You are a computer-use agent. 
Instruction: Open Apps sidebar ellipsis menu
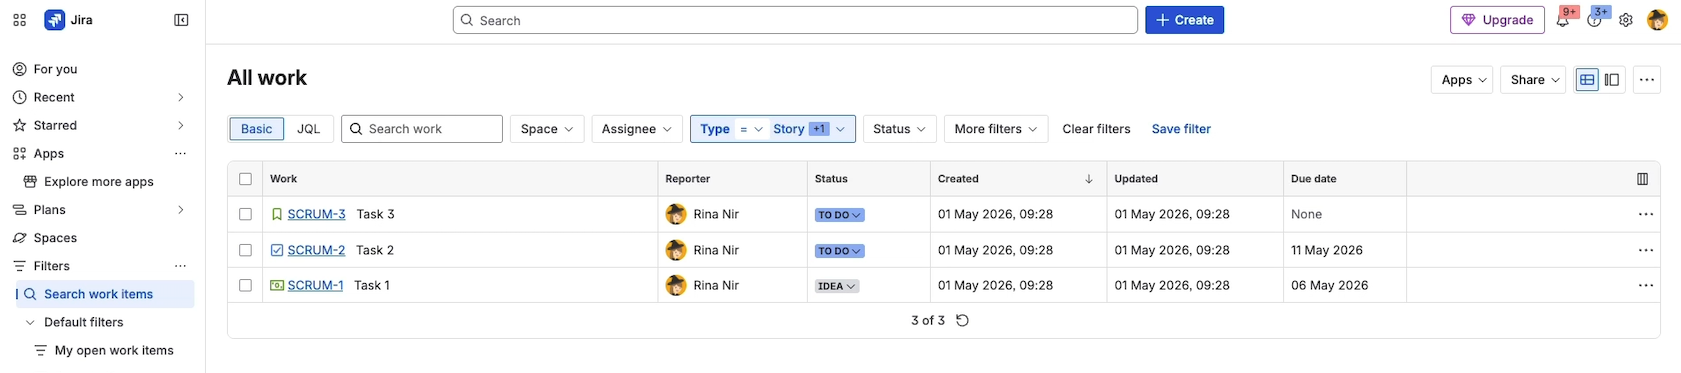(x=181, y=154)
